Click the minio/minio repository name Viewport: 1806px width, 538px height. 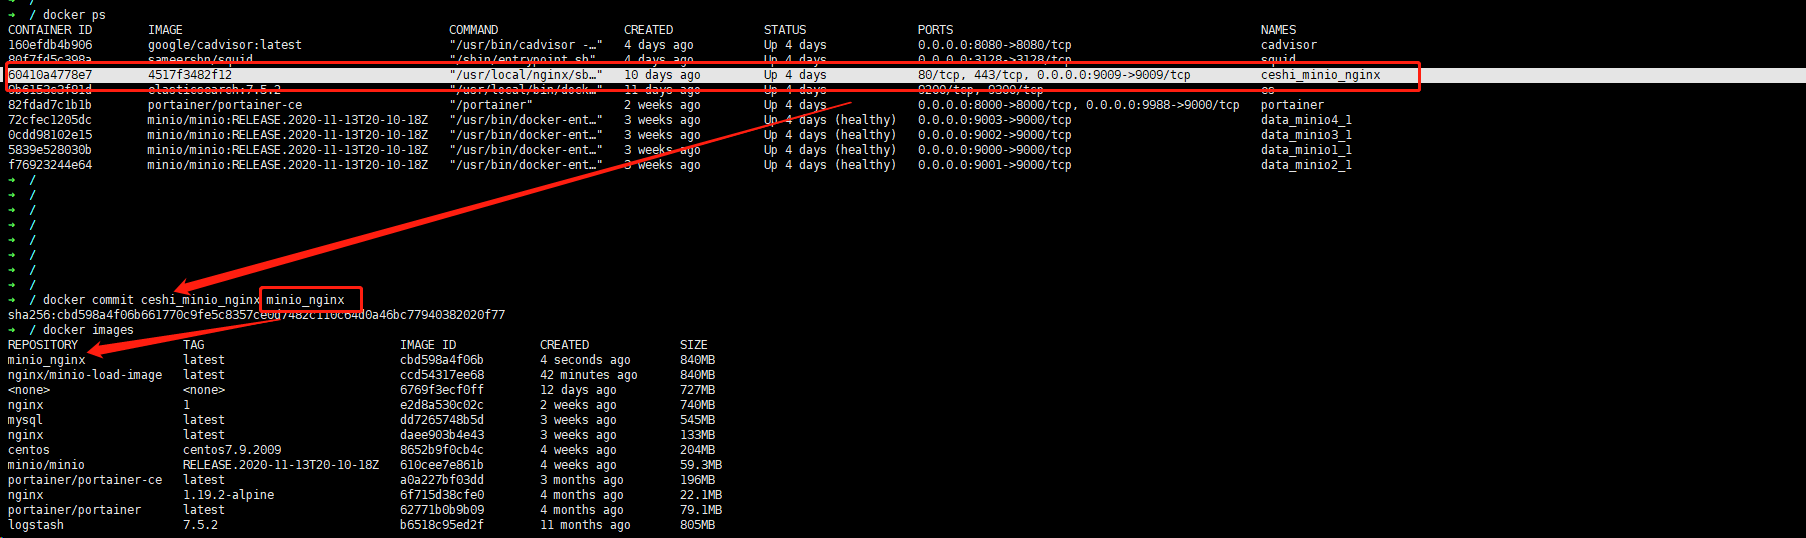click(x=46, y=465)
